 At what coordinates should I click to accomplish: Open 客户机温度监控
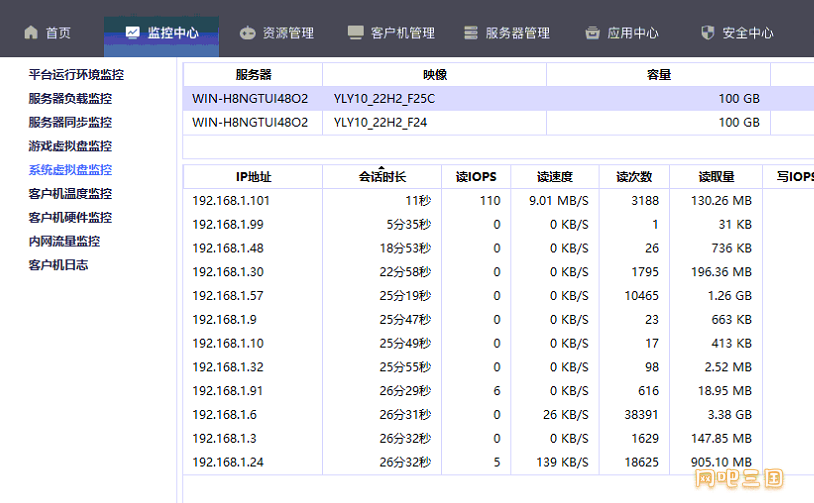[70, 194]
